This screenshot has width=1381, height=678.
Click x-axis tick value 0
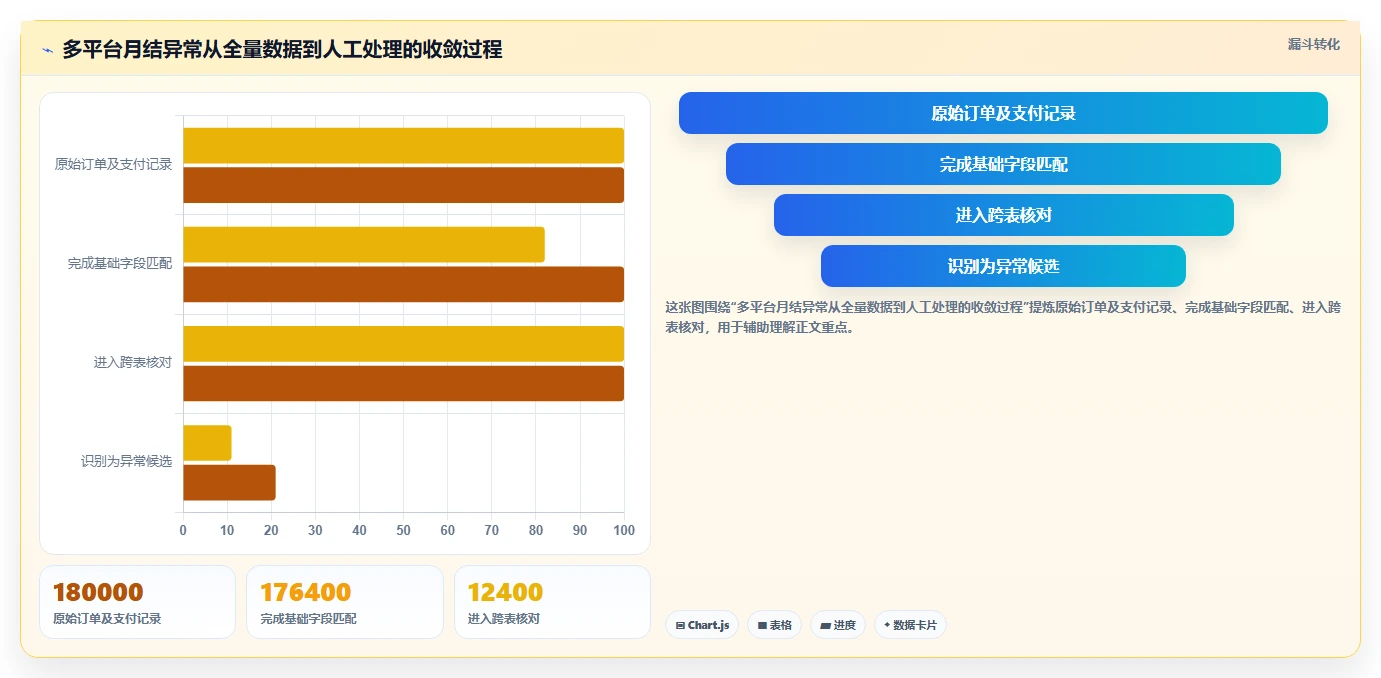click(183, 530)
